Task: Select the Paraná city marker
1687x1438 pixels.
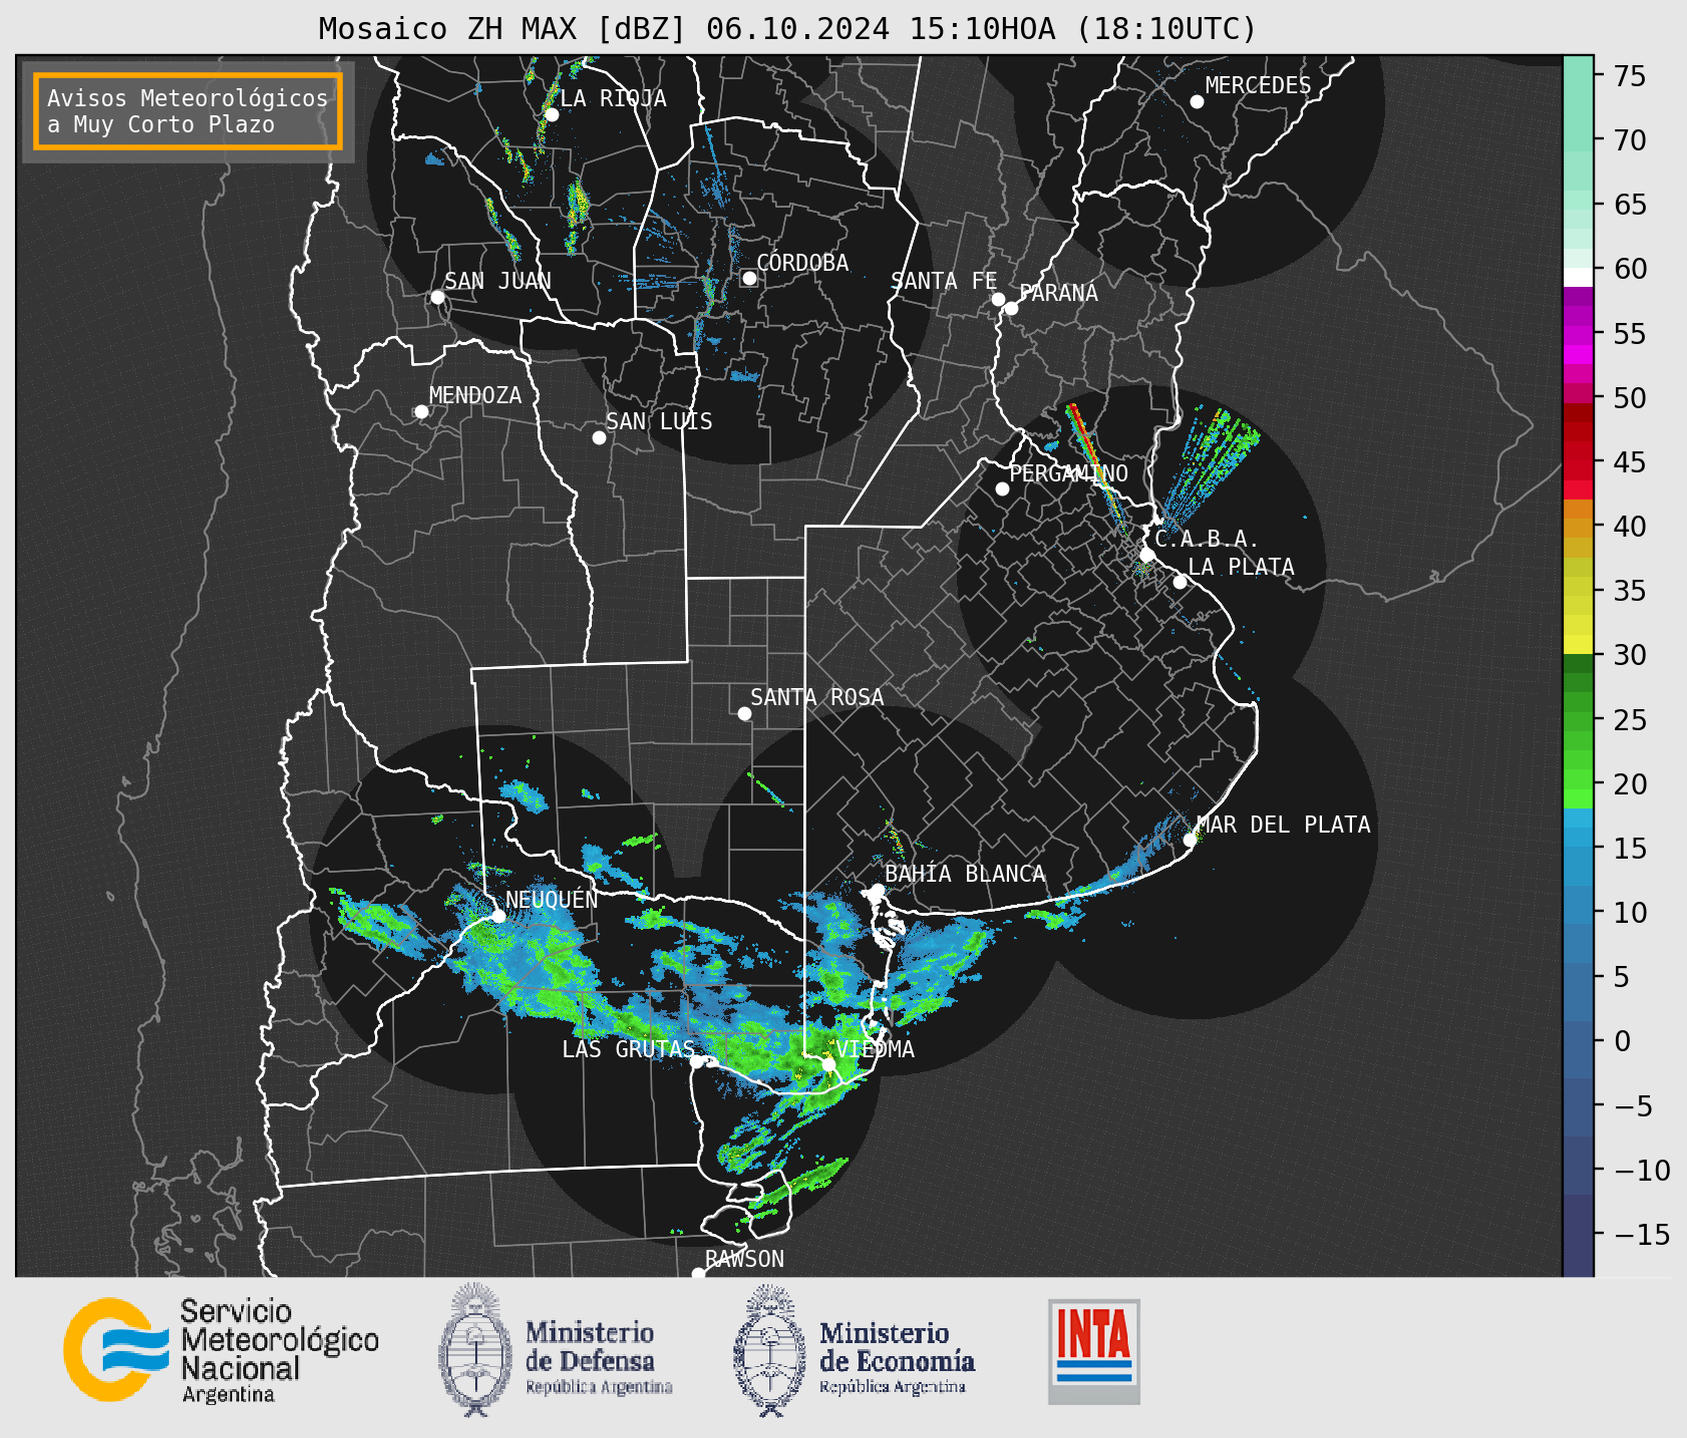Action: (1011, 308)
